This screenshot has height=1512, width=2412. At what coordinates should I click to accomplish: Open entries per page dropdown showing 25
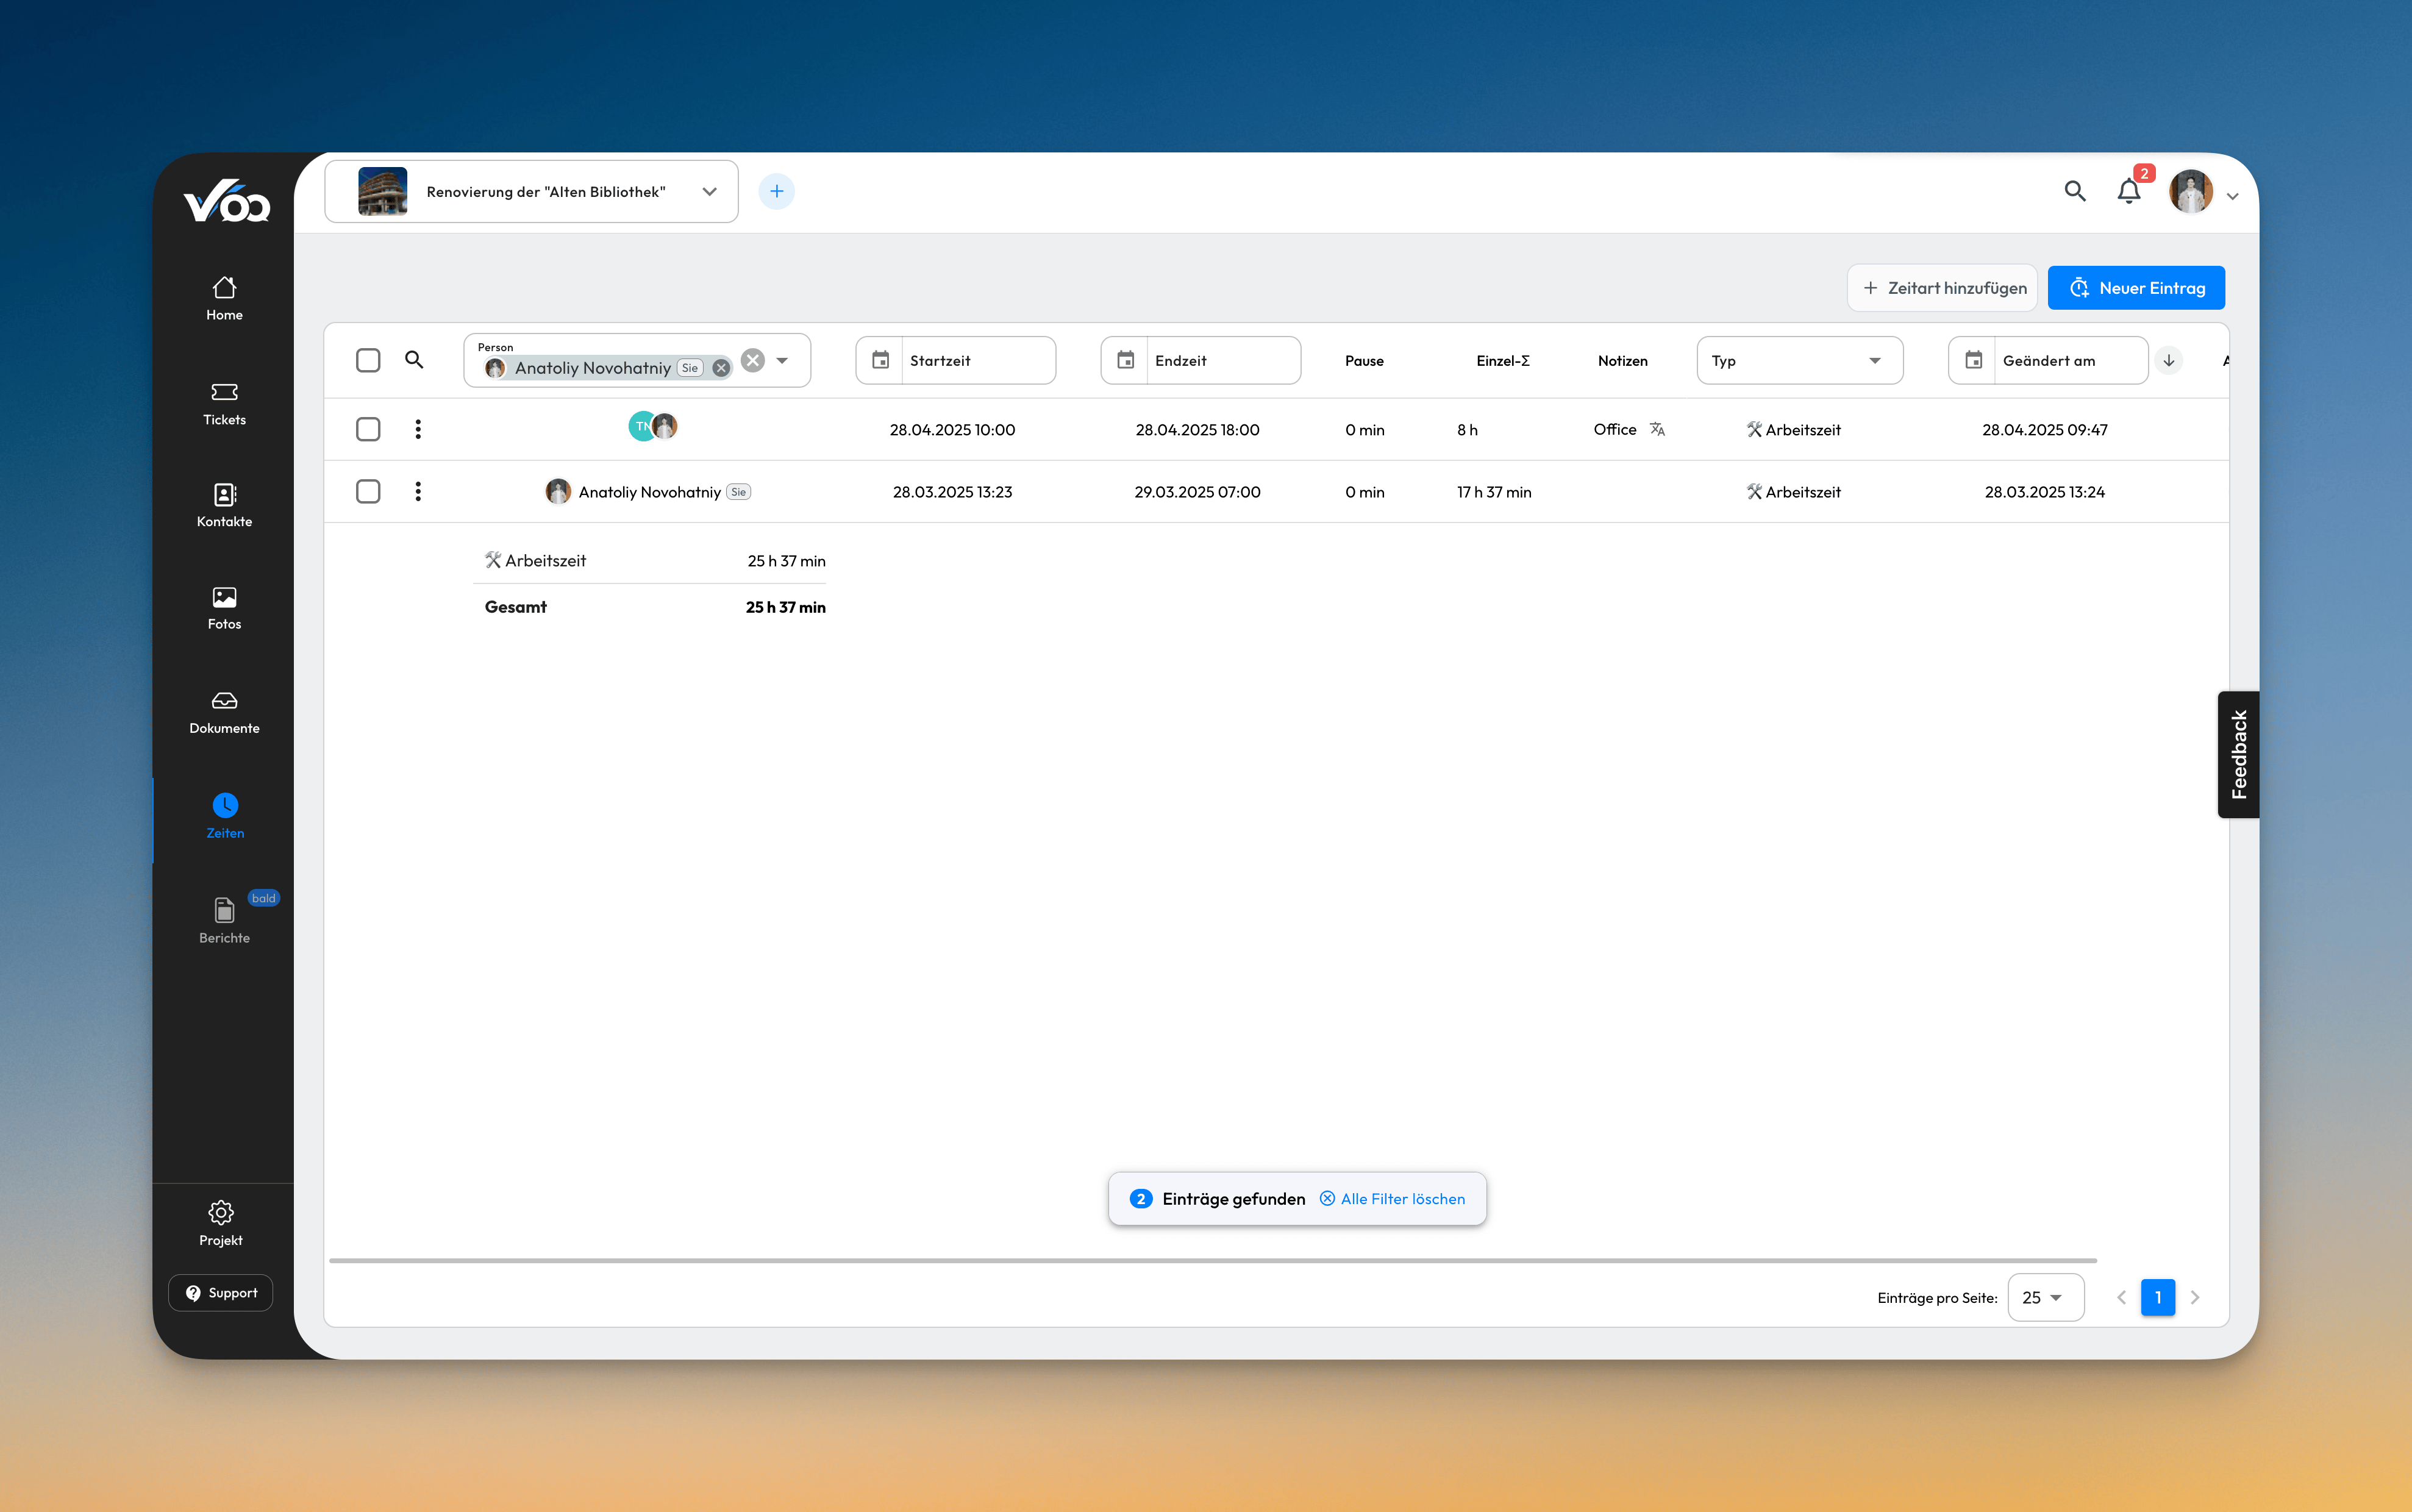pyautogui.click(x=2045, y=1297)
